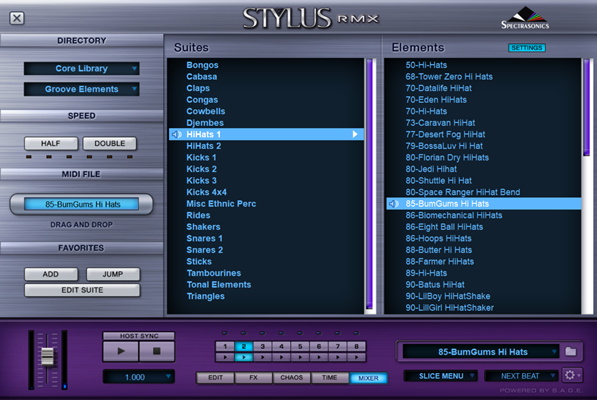The height and width of the screenshot is (400, 597).
Task: Click the play arrow under part 5
Action: (300, 357)
